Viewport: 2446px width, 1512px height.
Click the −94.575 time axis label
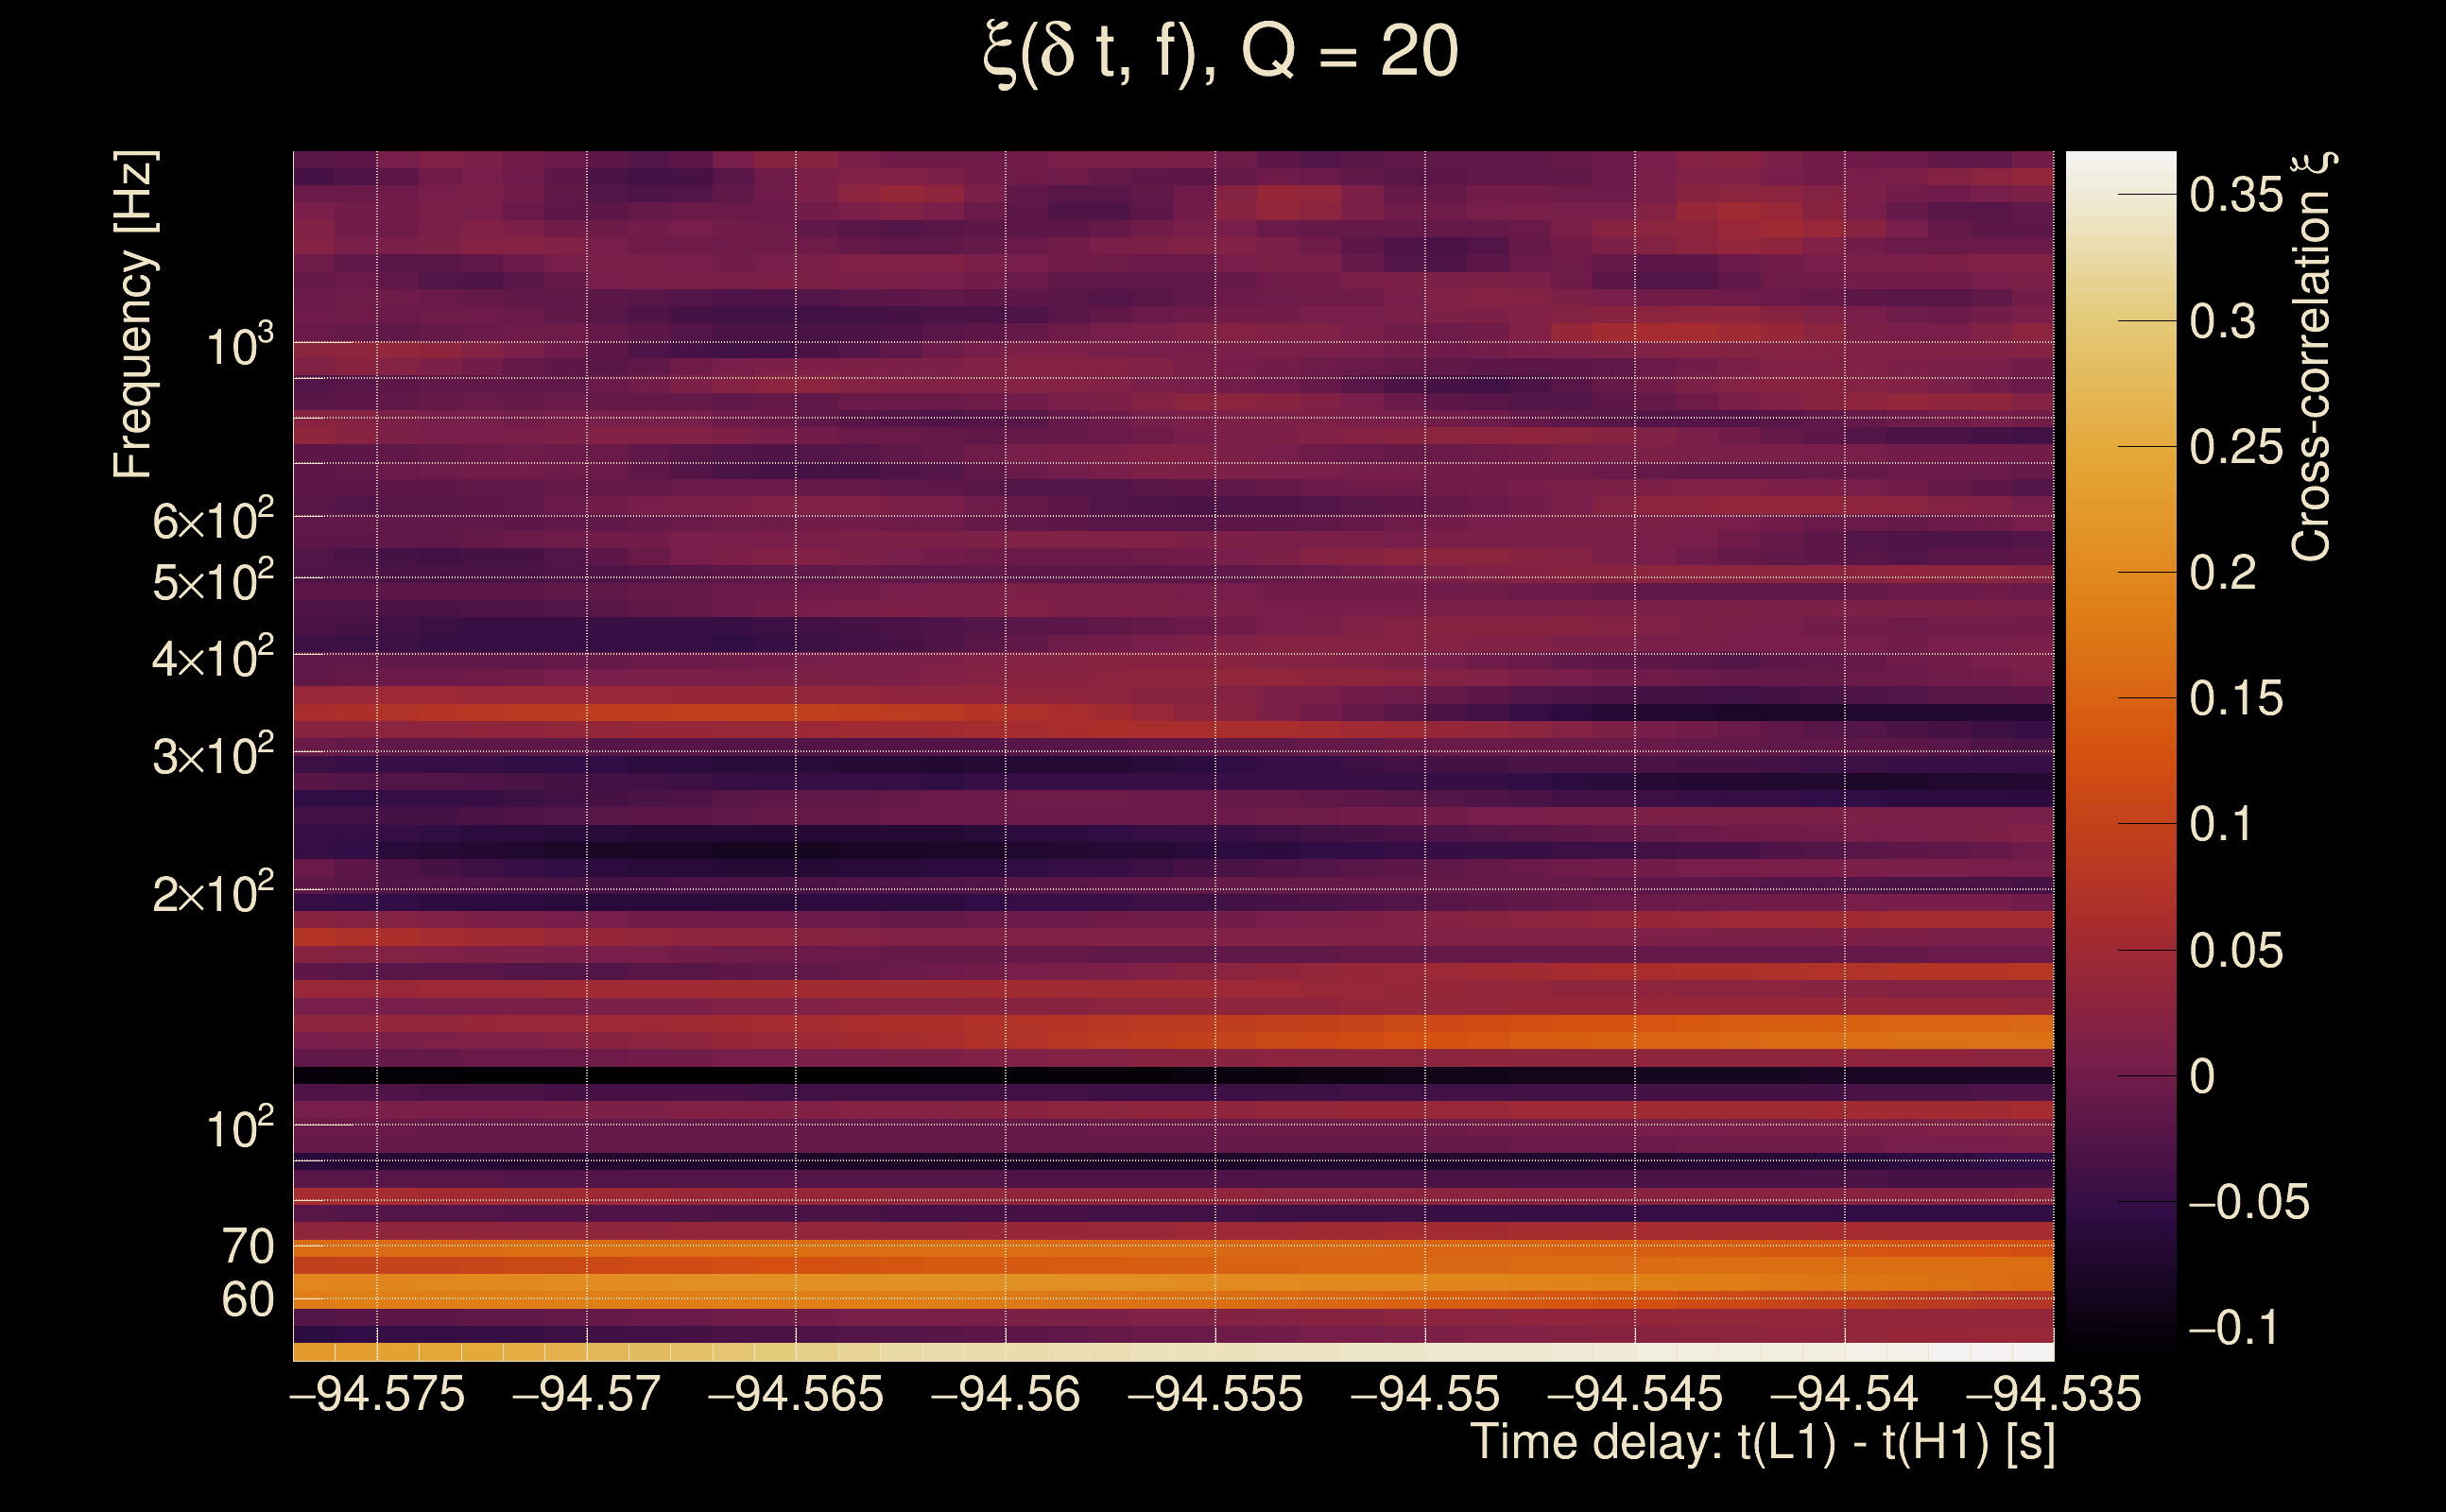coord(377,1394)
